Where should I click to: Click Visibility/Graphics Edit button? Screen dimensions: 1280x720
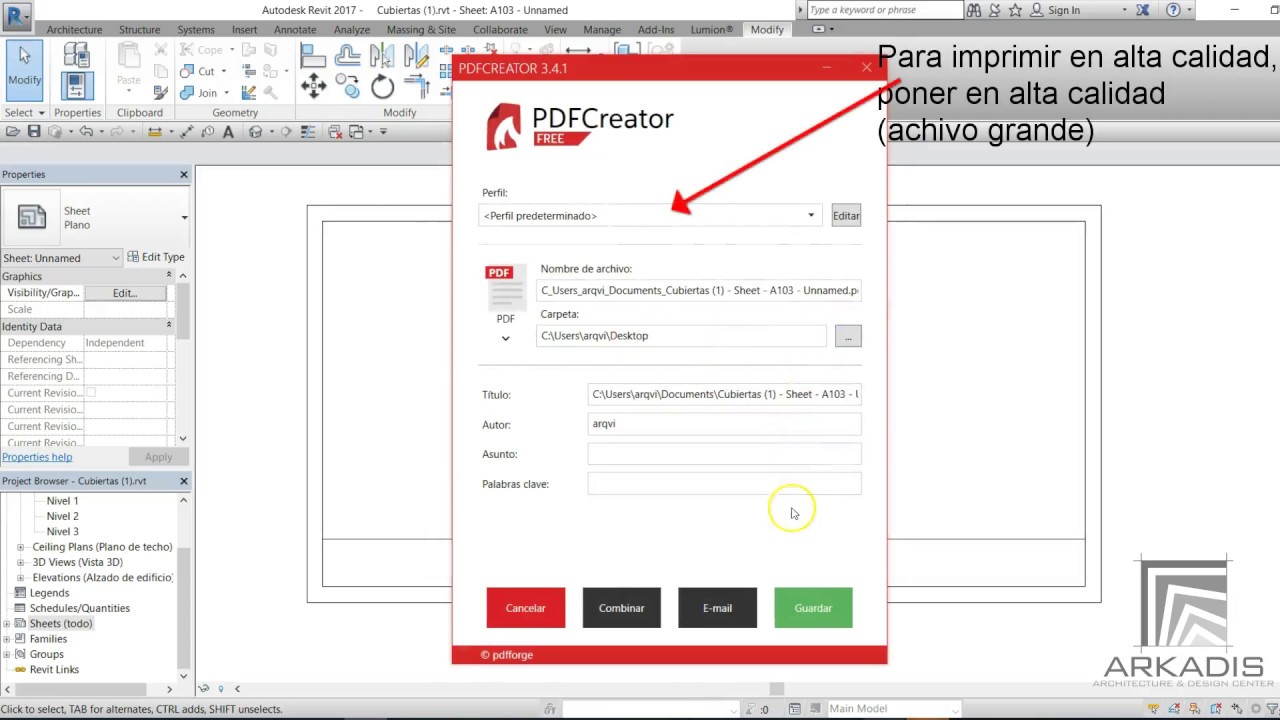pyautogui.click(x=124, y=293)
